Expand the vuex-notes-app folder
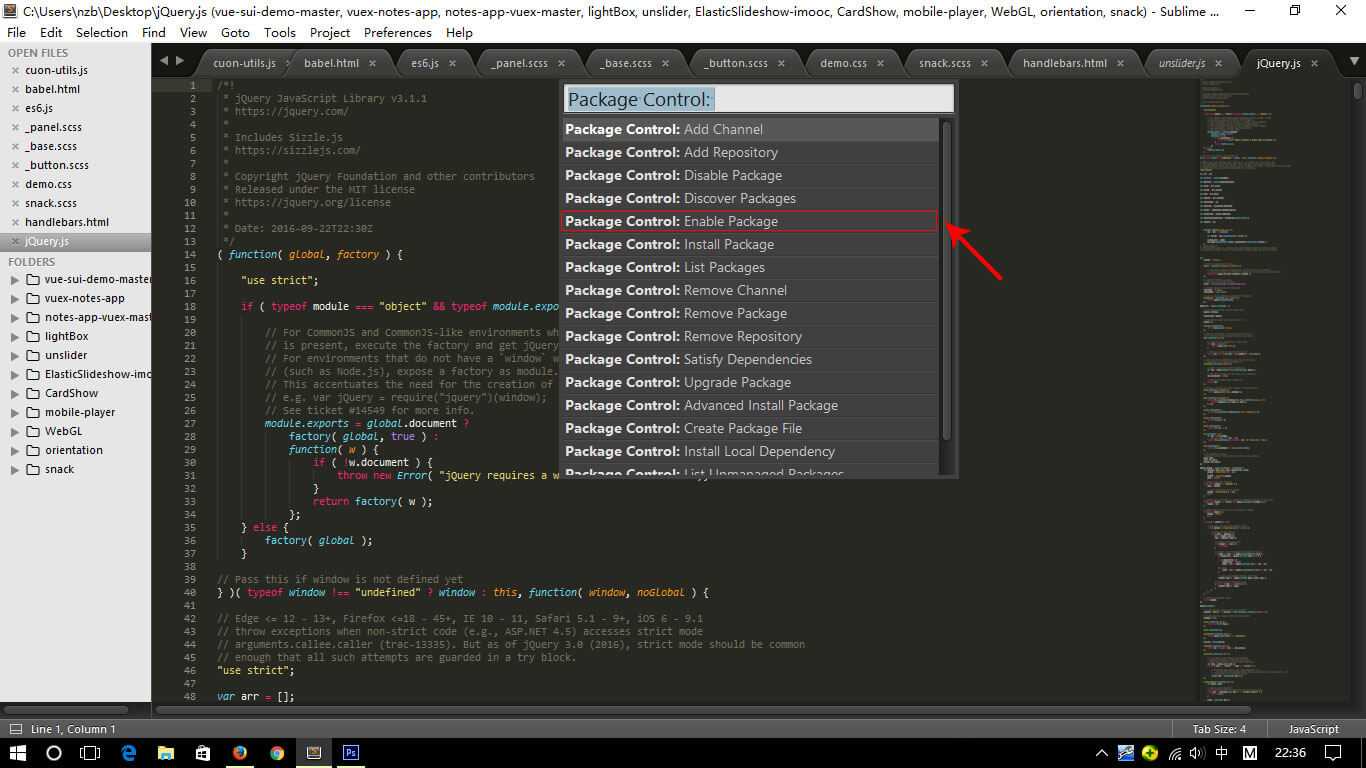1366x768 pixels. [x=15, y=299]
